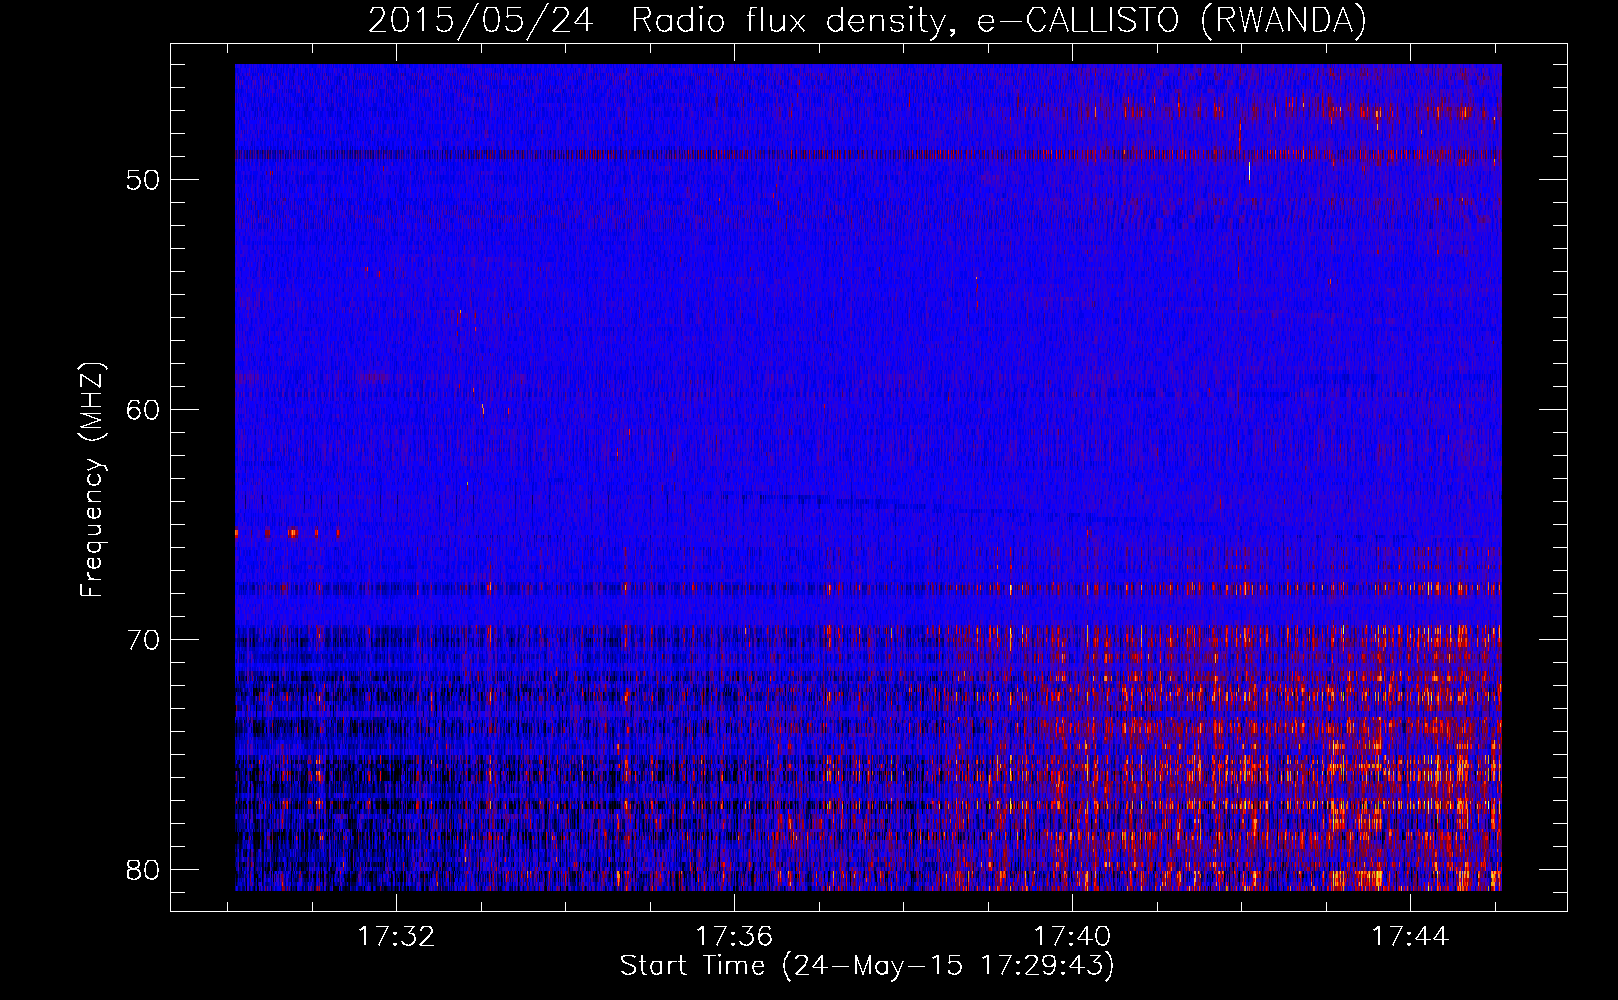Click the 50 frequency tick label

pyautogui.click(x=143, y=180)
